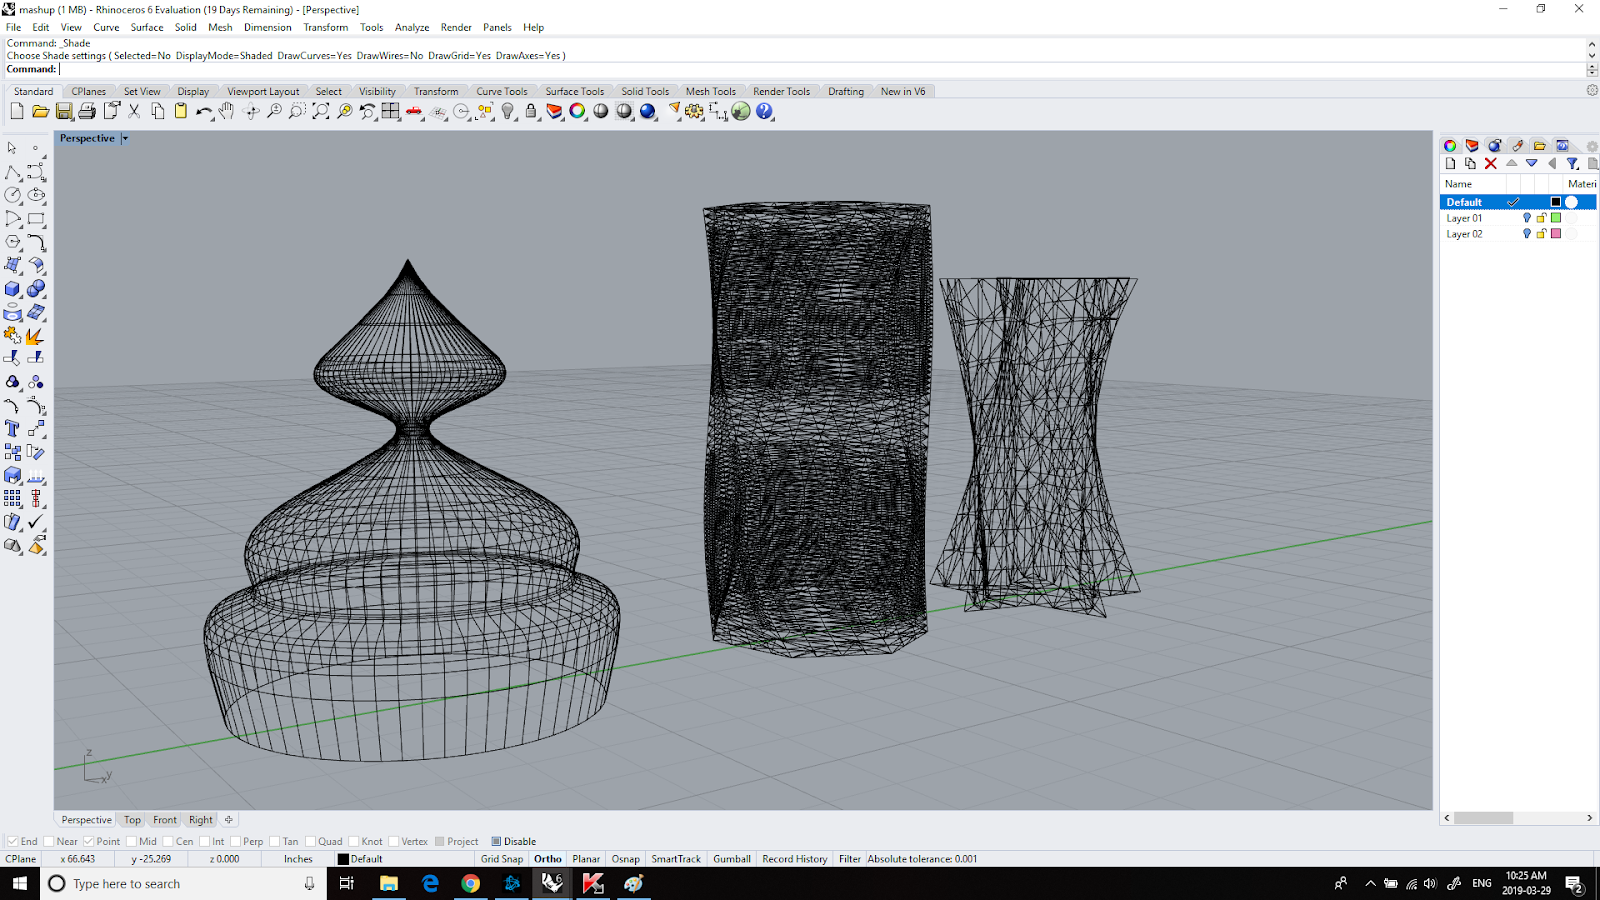
Task: Open the Units dropdown showing Inches
Action: tap(298, 859)
